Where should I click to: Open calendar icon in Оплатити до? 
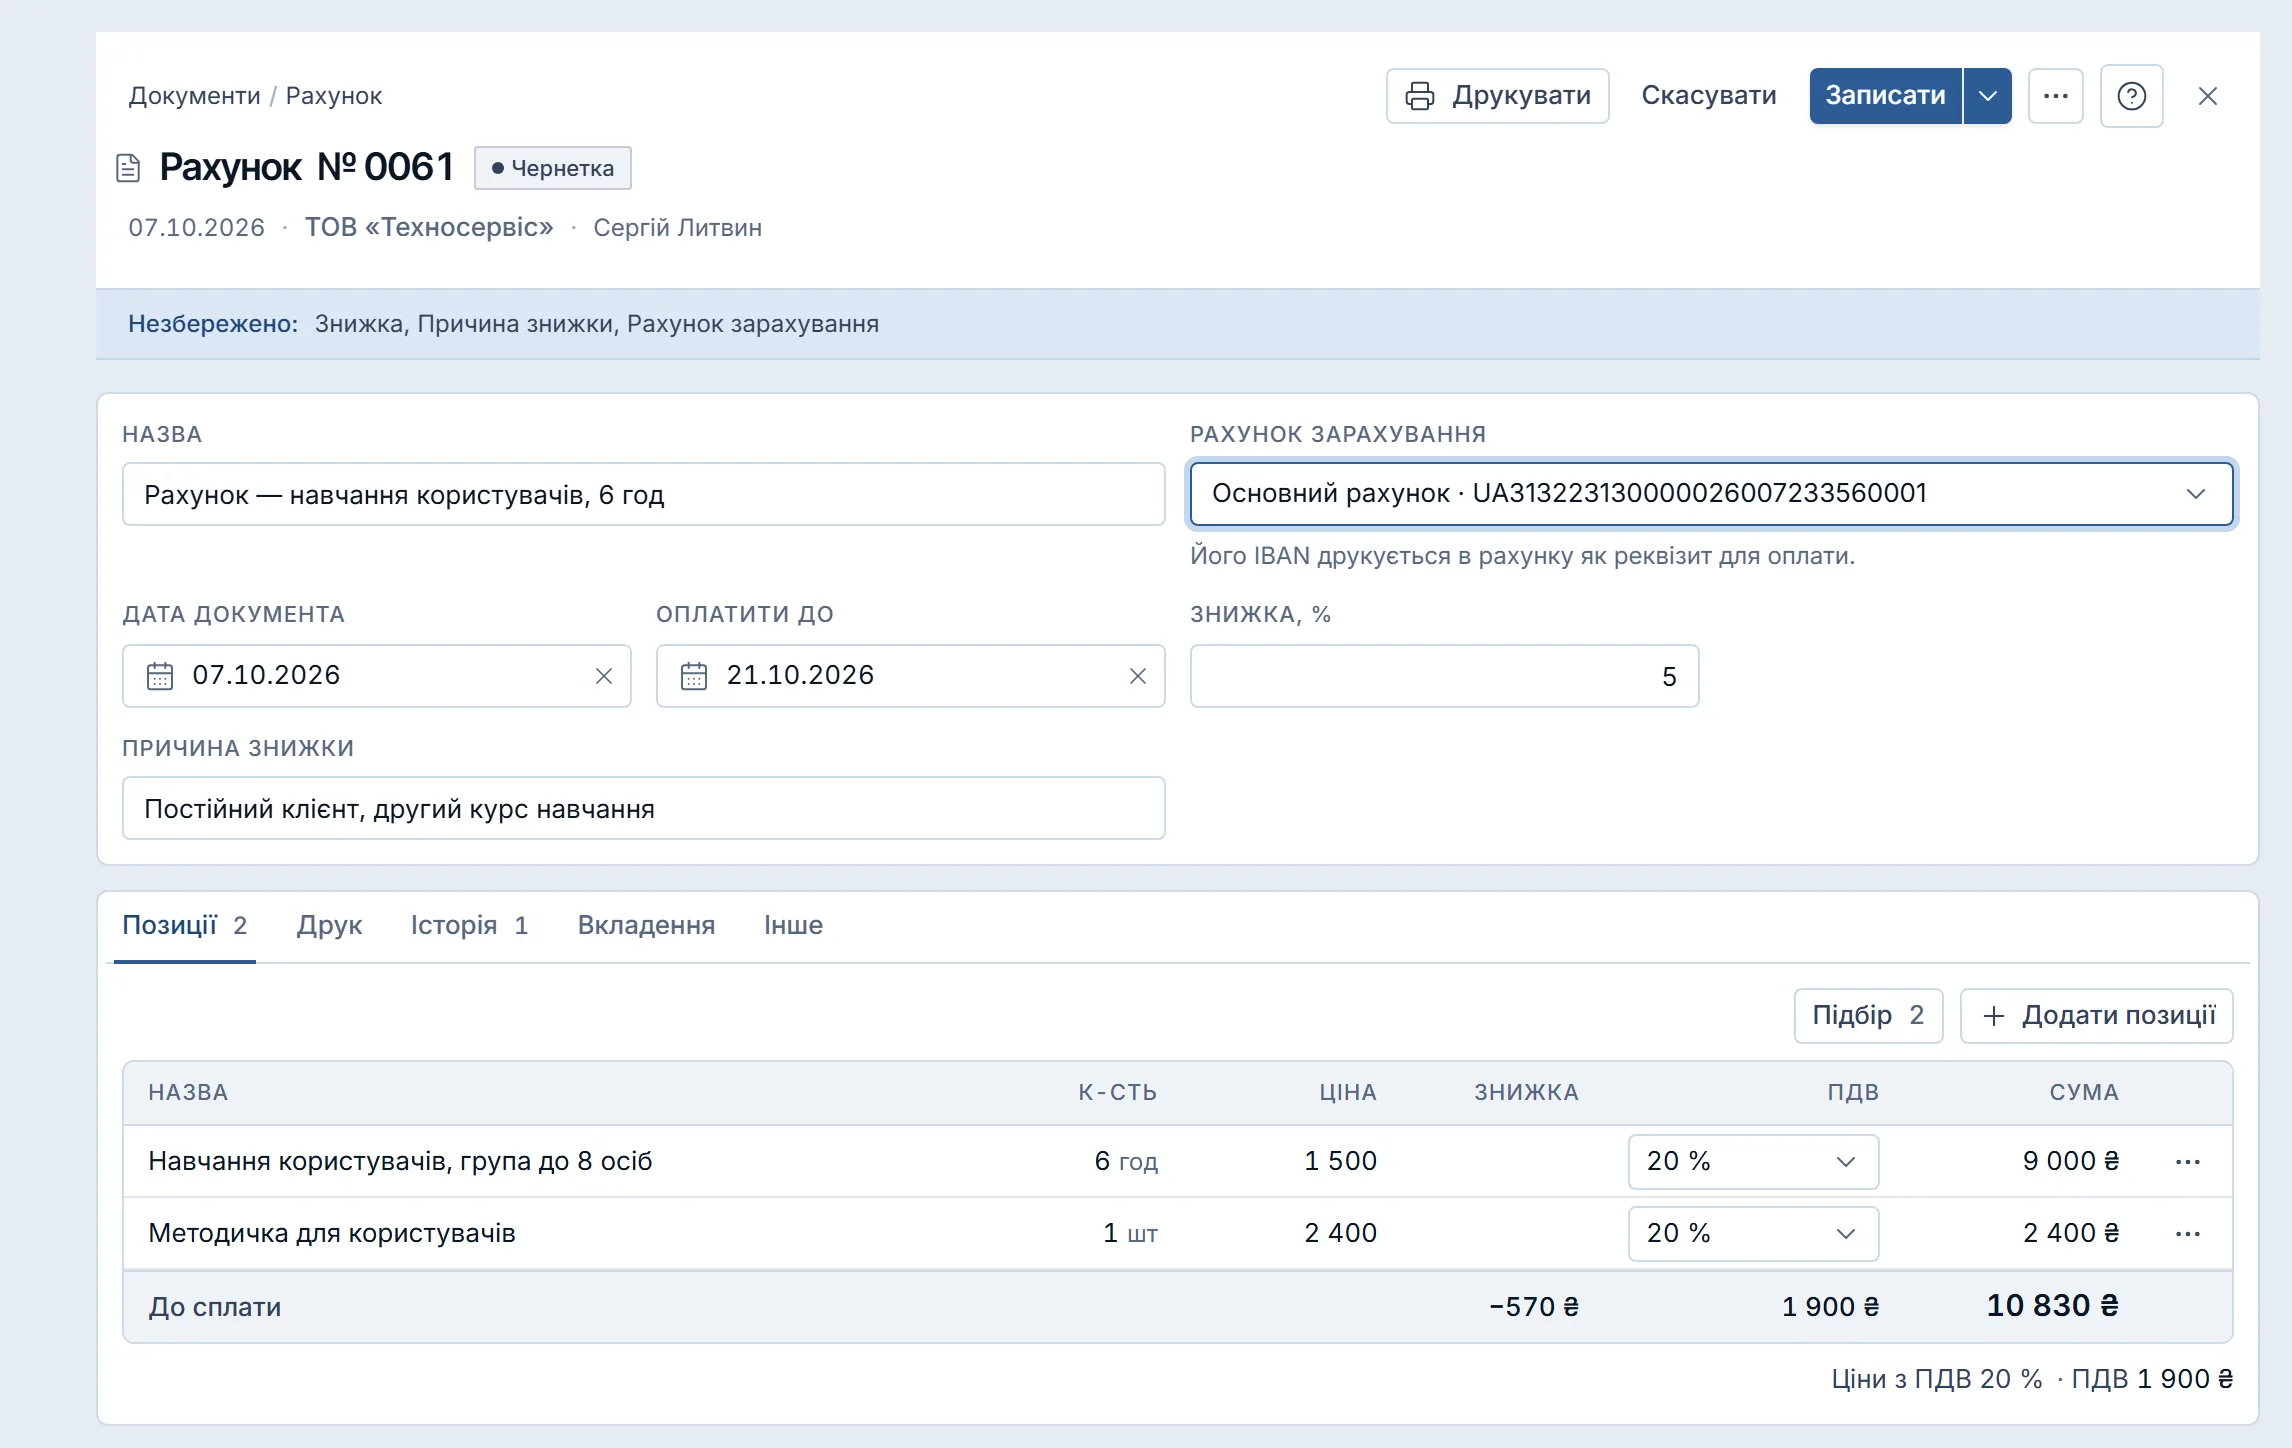694,676
